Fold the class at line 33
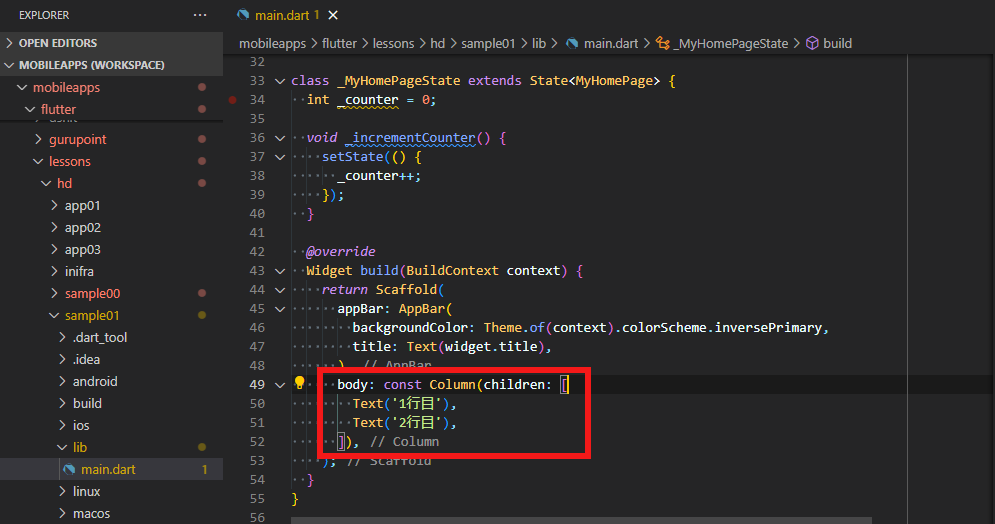995x524 pixels. click(x=279, y=81)
